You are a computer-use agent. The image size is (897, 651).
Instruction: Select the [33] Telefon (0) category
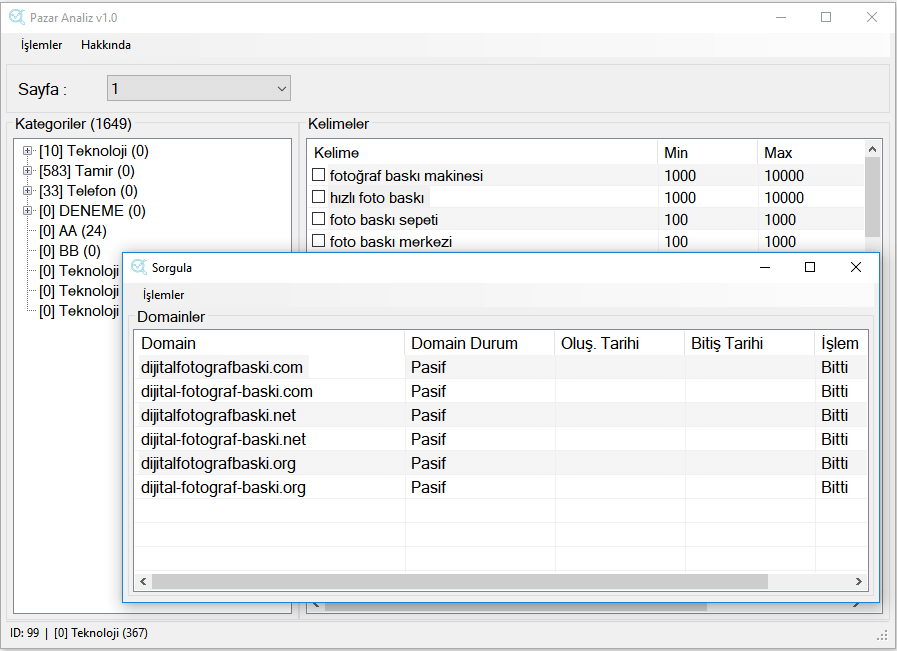coord(88,191)
